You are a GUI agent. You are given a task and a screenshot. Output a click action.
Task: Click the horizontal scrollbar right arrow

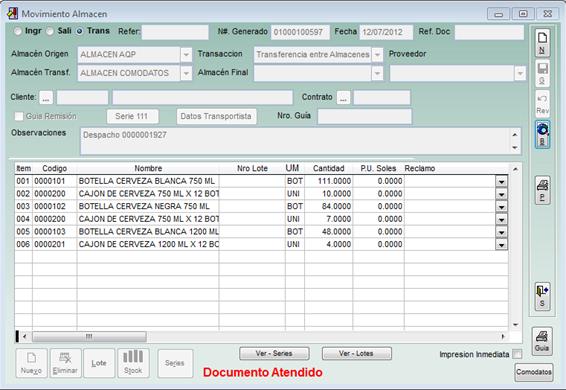[502, 337]
